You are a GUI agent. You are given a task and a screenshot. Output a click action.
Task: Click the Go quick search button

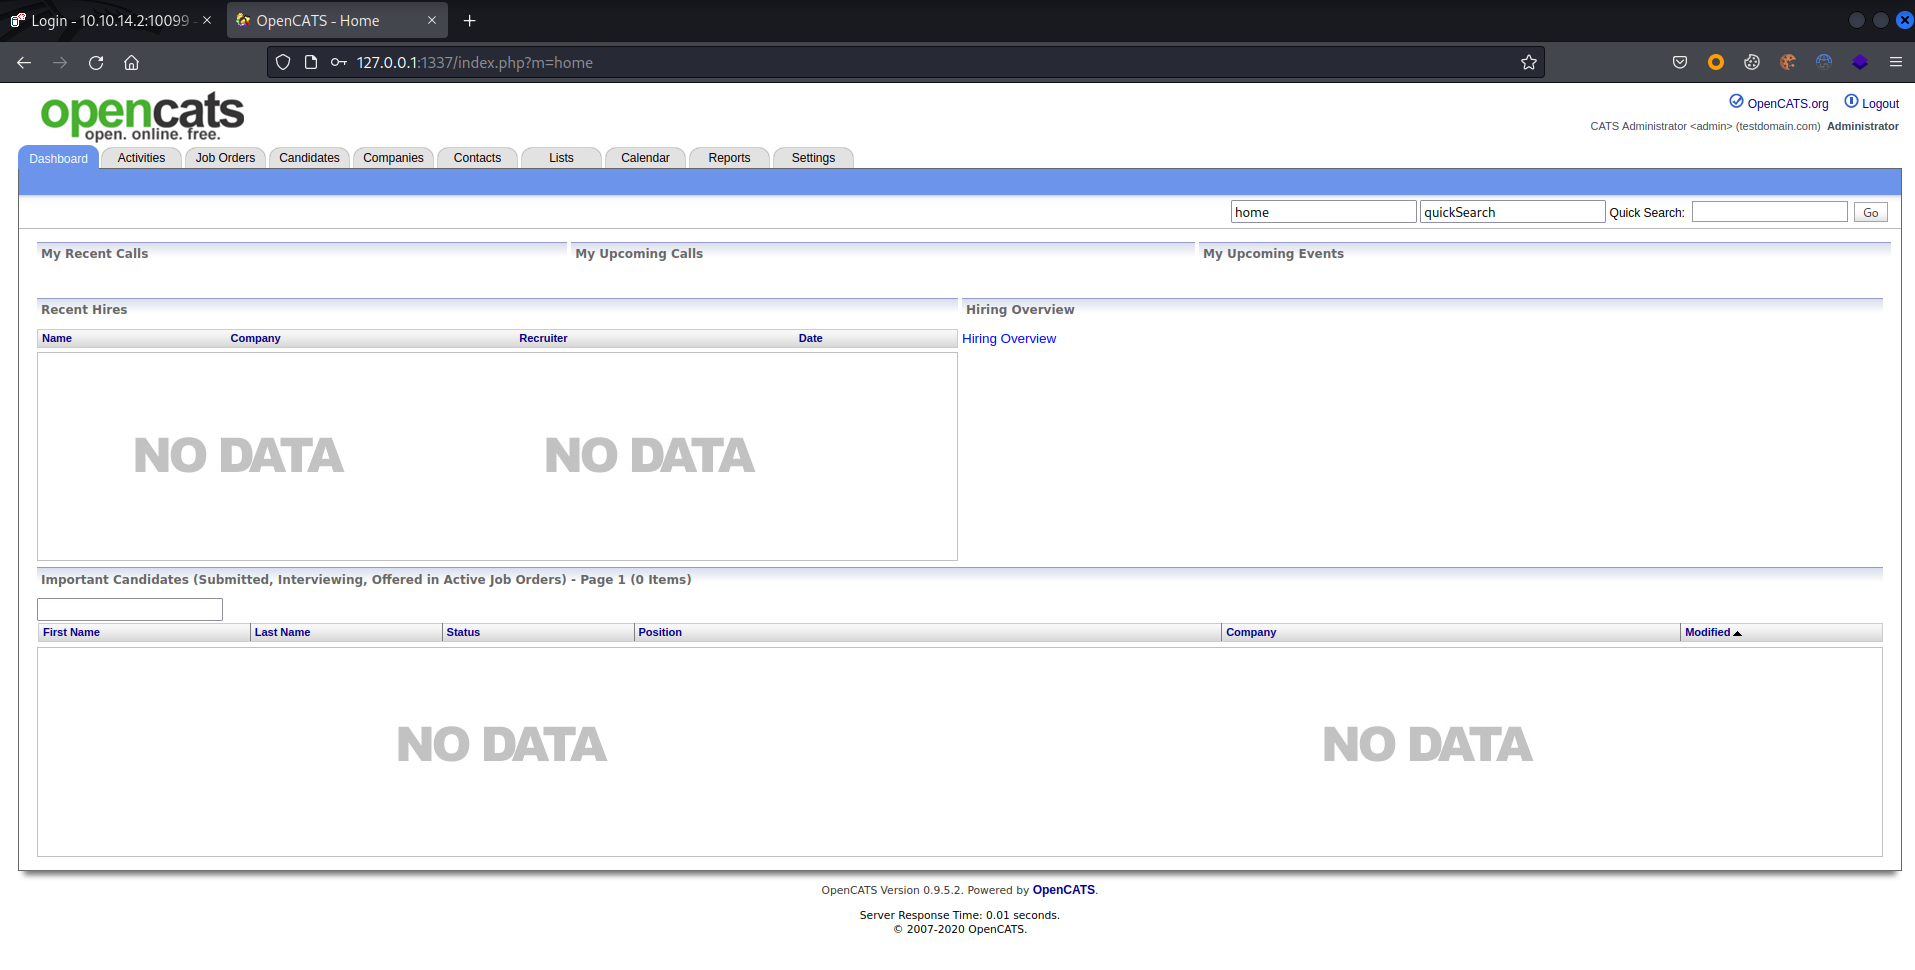click(1870, 213)
